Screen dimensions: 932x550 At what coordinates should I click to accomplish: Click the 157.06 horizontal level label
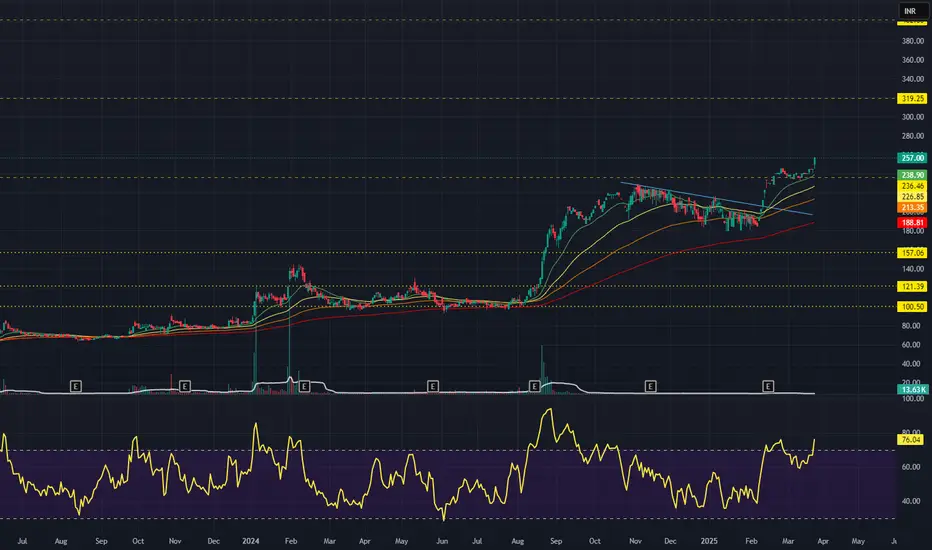912,253
